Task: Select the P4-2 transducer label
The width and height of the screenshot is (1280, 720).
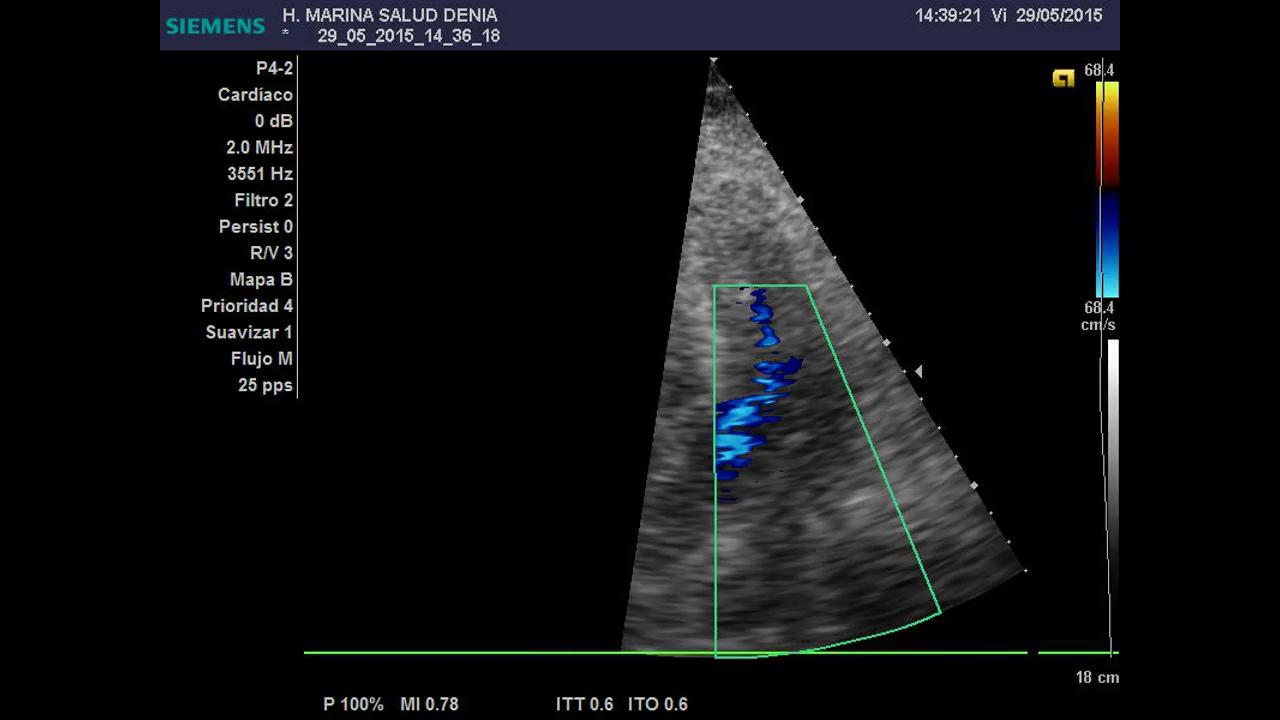Action: tap(274, 68)
